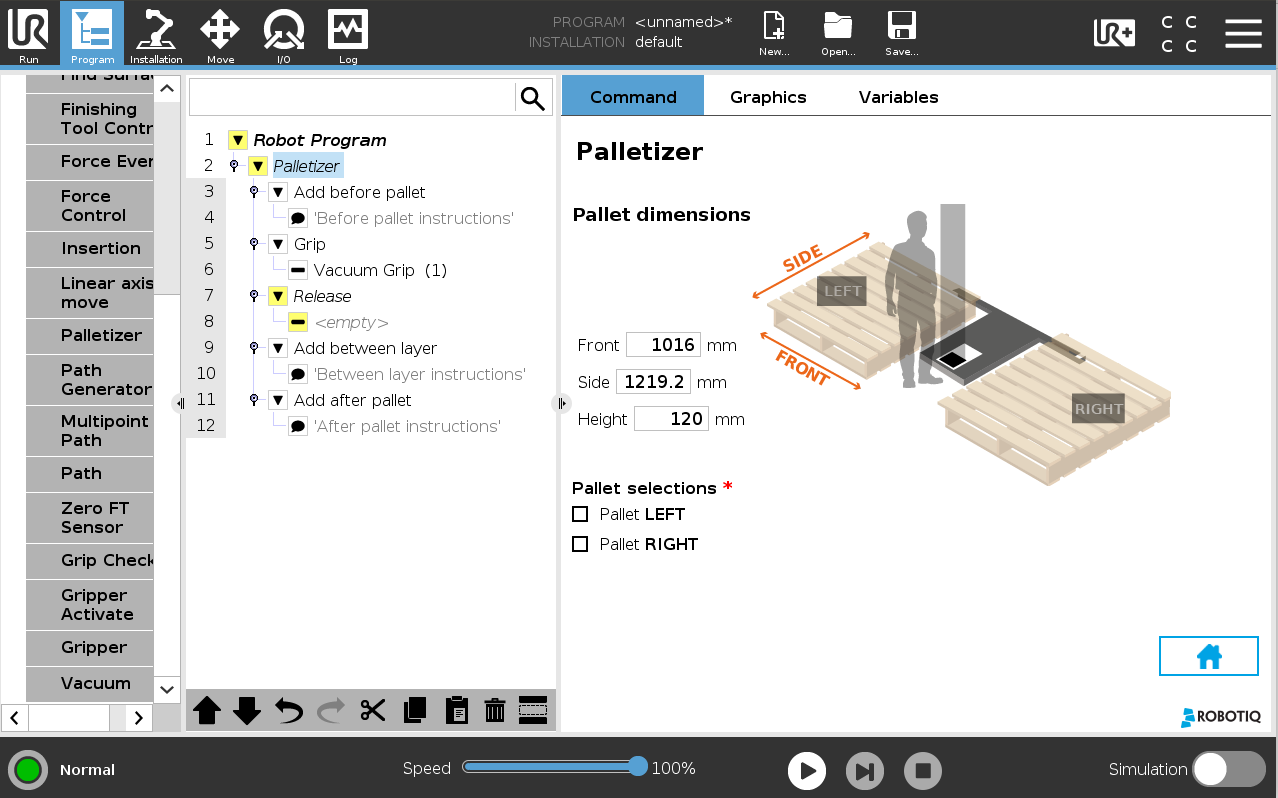This screenshot has height=798, width=1278.
Task: Click the scissors cut icon
Action: (373, 710)
